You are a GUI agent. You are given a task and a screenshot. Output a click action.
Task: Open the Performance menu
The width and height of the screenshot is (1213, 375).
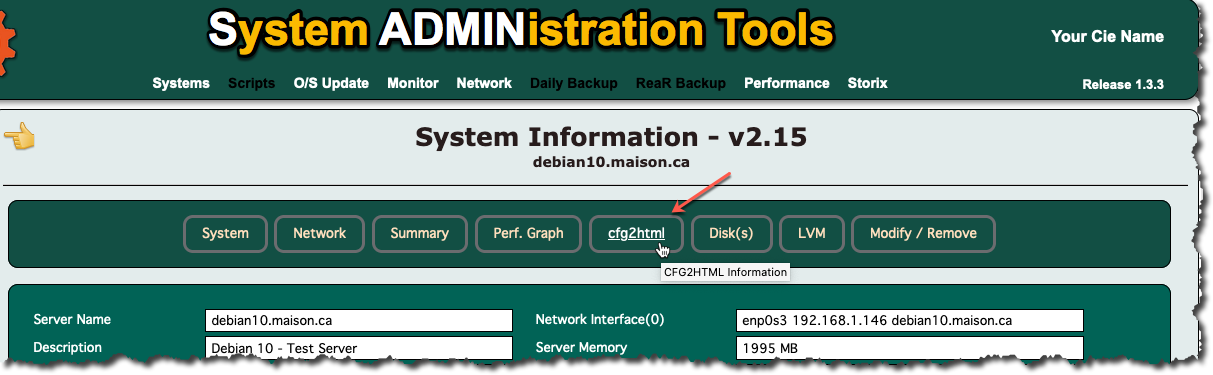click(787, 83)
